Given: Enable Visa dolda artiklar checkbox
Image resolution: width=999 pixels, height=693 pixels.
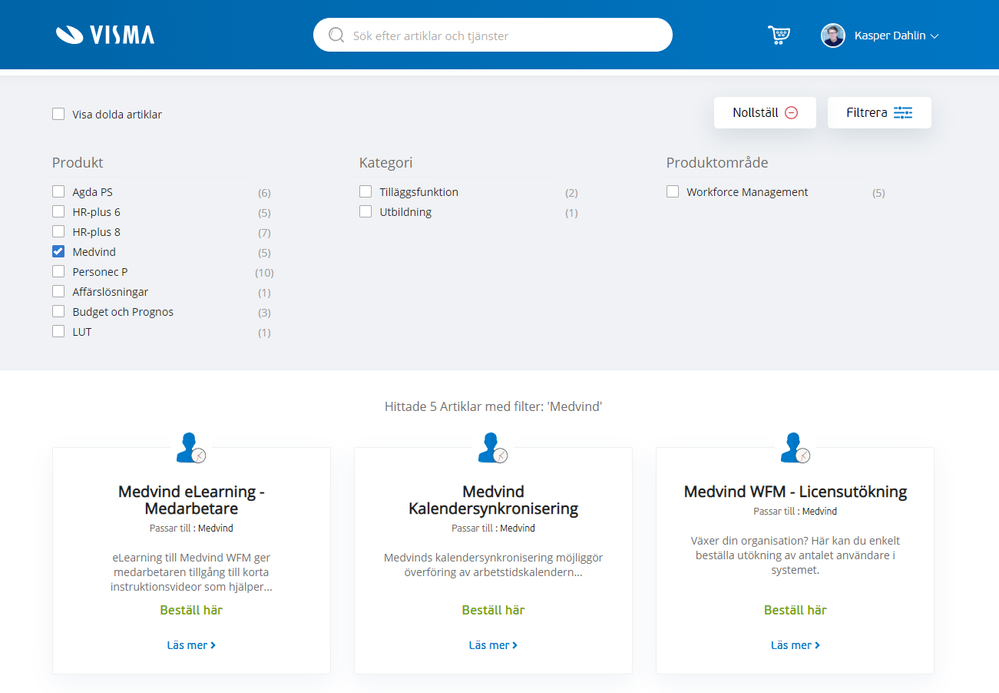Looking at the screenshot, I should tap(59, 114).
